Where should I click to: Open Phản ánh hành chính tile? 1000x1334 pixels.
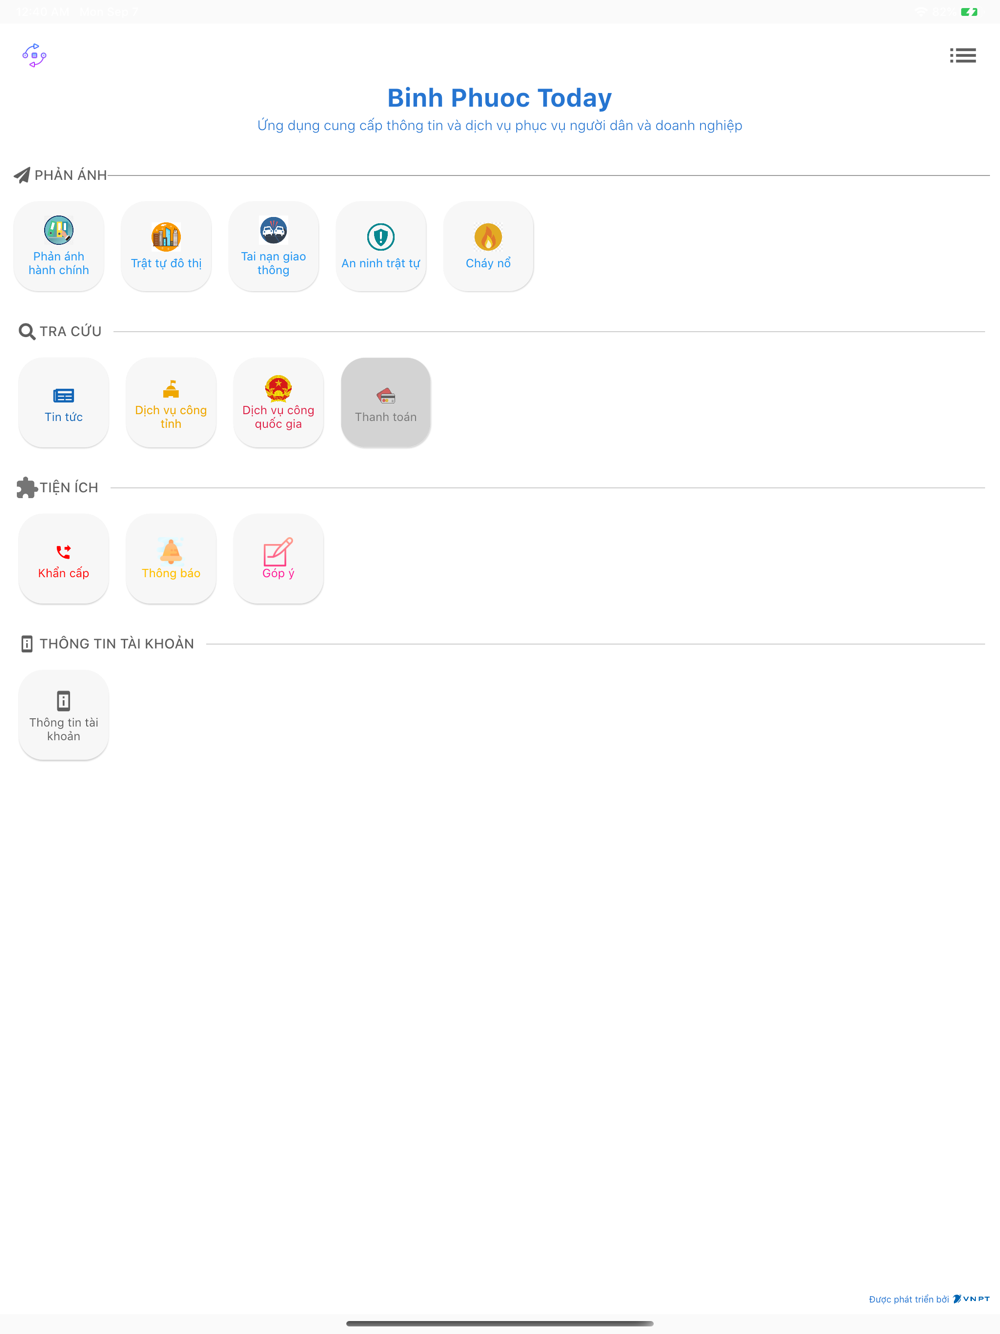coord(59,246)
